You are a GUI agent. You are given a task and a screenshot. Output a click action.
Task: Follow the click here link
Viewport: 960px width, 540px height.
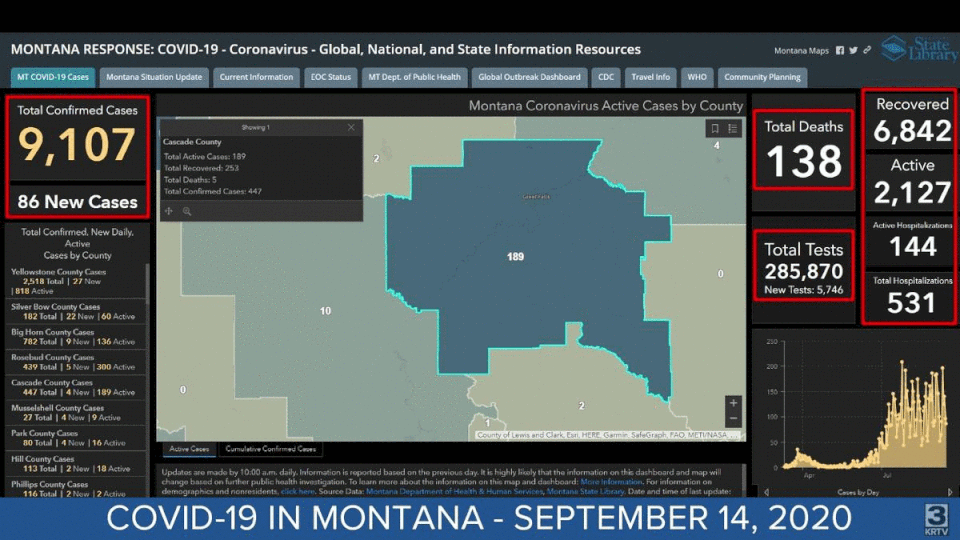(298, 491)
